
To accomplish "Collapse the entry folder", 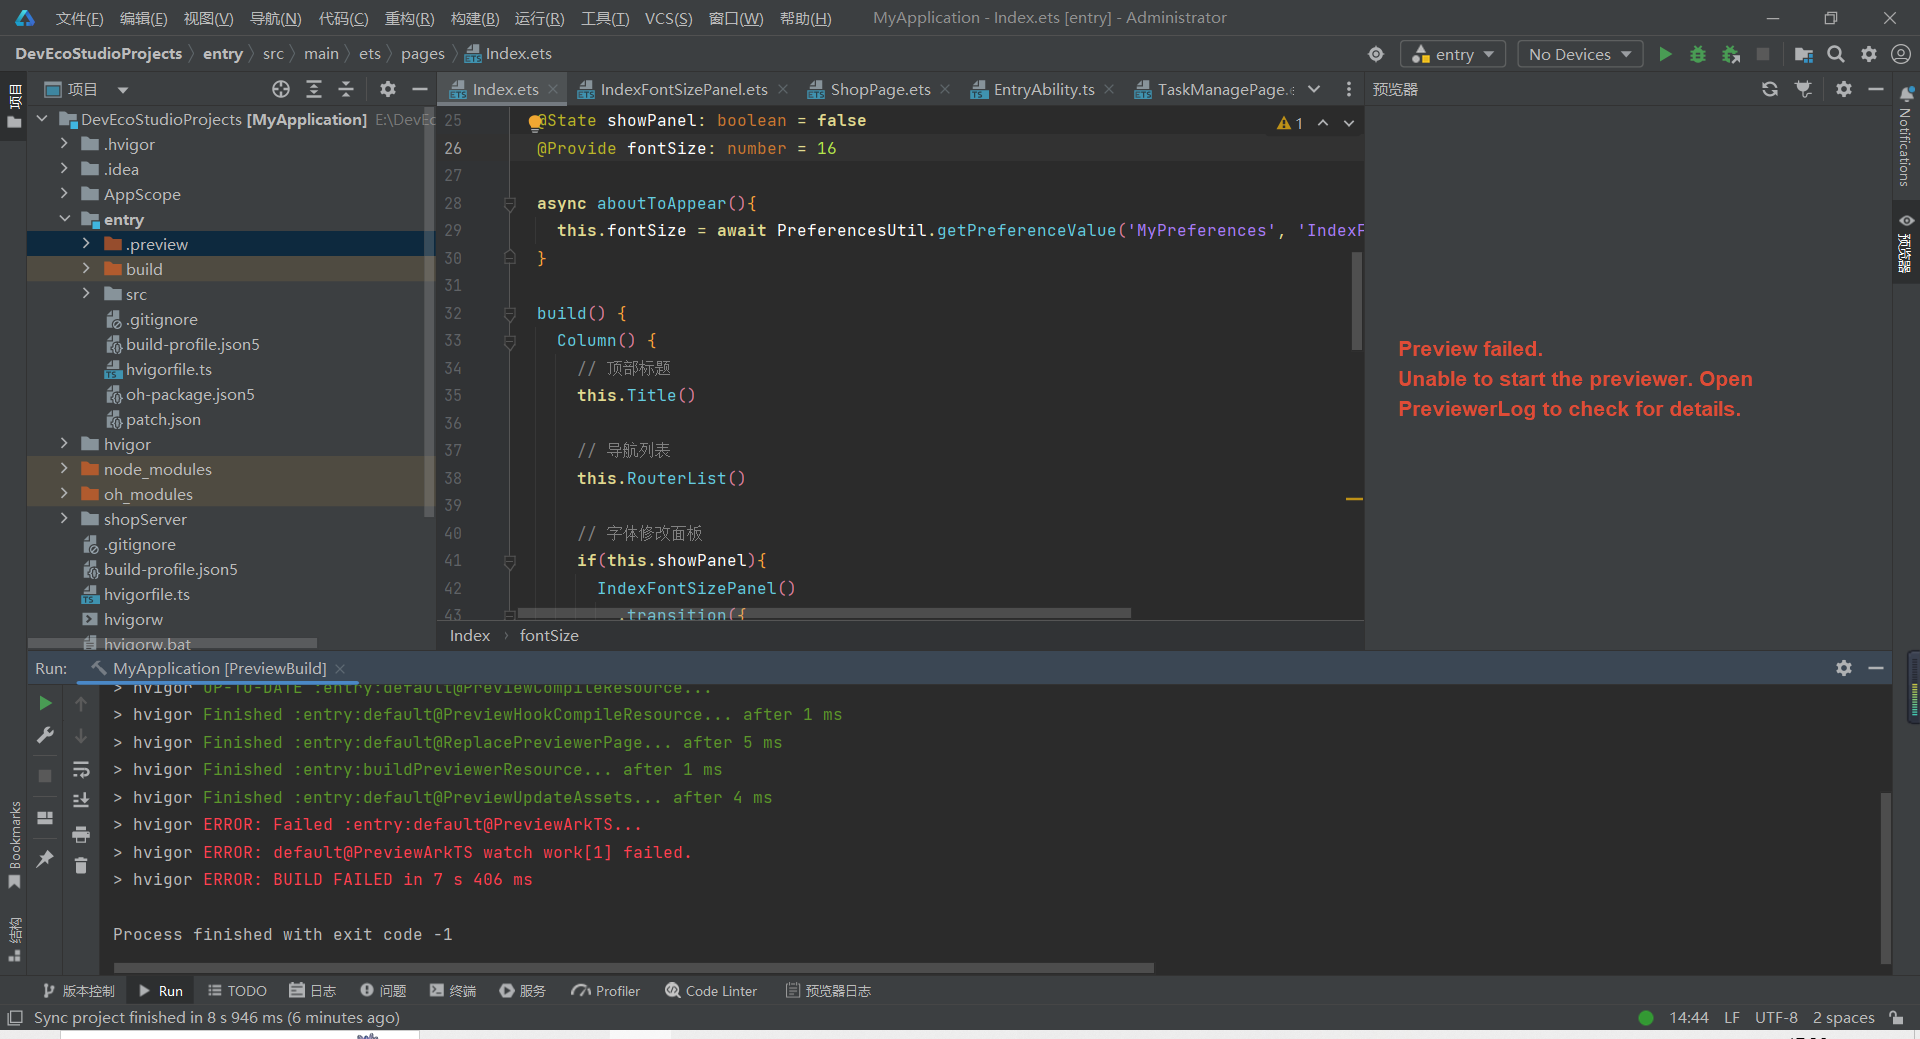I will [x=64, y=219].
